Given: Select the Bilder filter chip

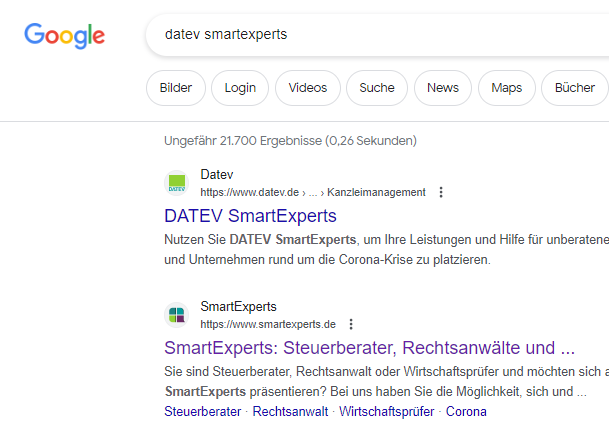Looking at the screenshot, I should tap(176, 88).
